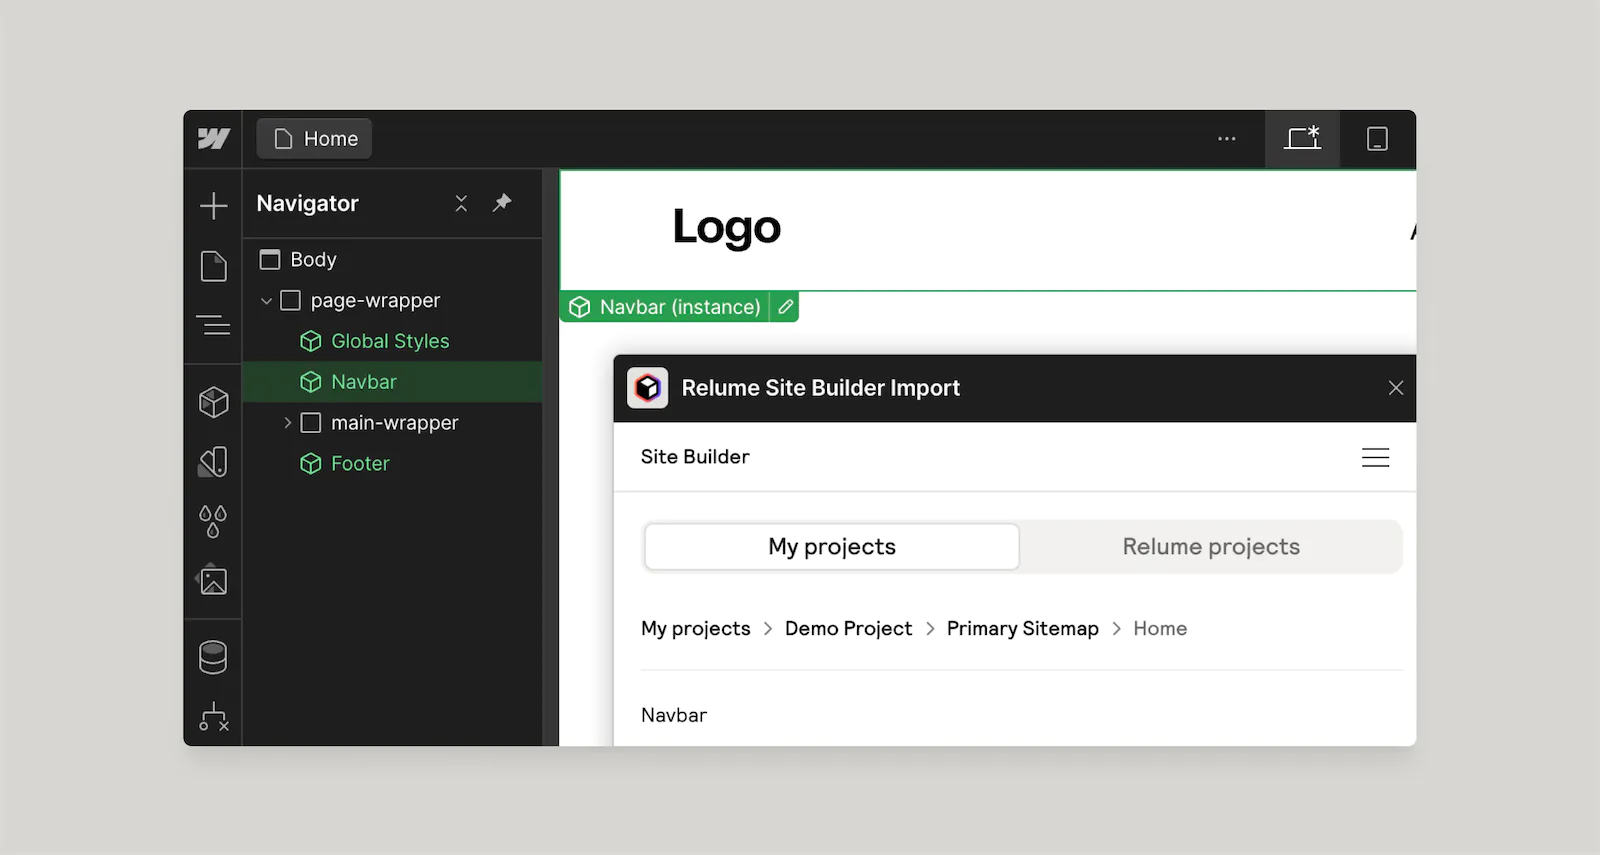
Task: Select main-wrapper element in tree
Action: pyautogui.click(x=394, y=423)
